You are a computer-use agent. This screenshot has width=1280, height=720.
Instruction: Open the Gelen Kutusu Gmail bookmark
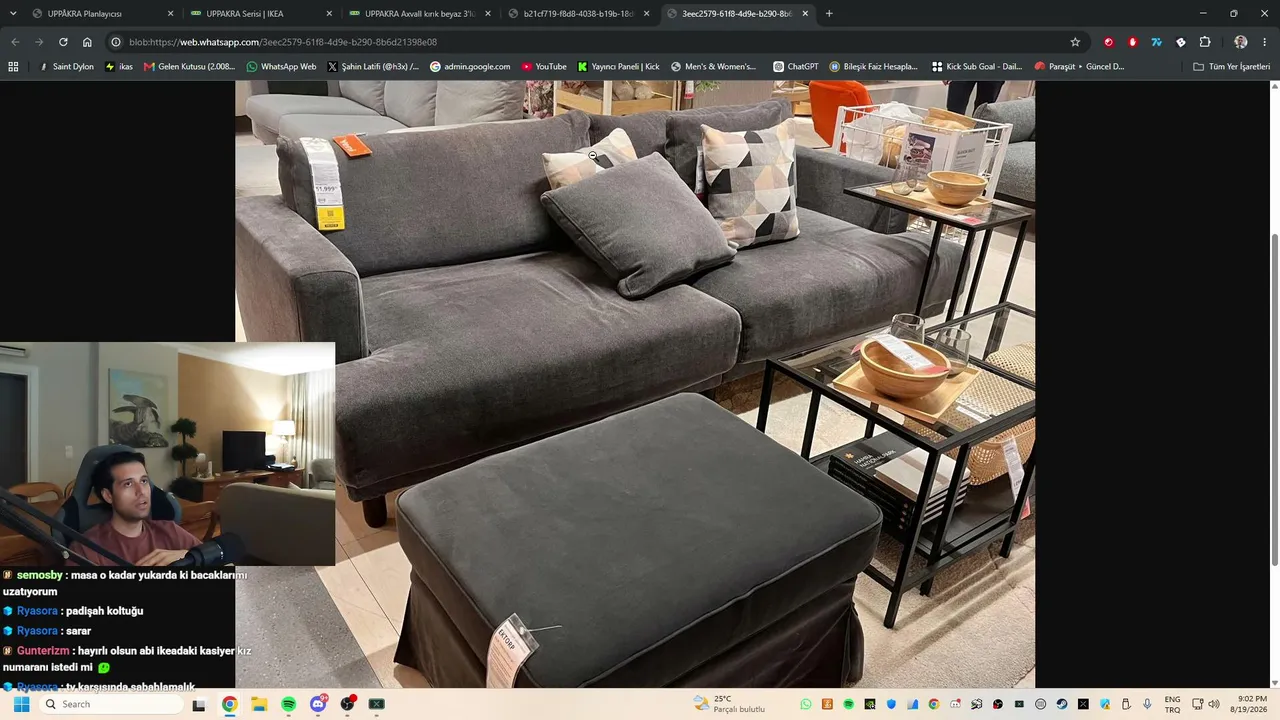pyautogui.click(x=189, y=67)
